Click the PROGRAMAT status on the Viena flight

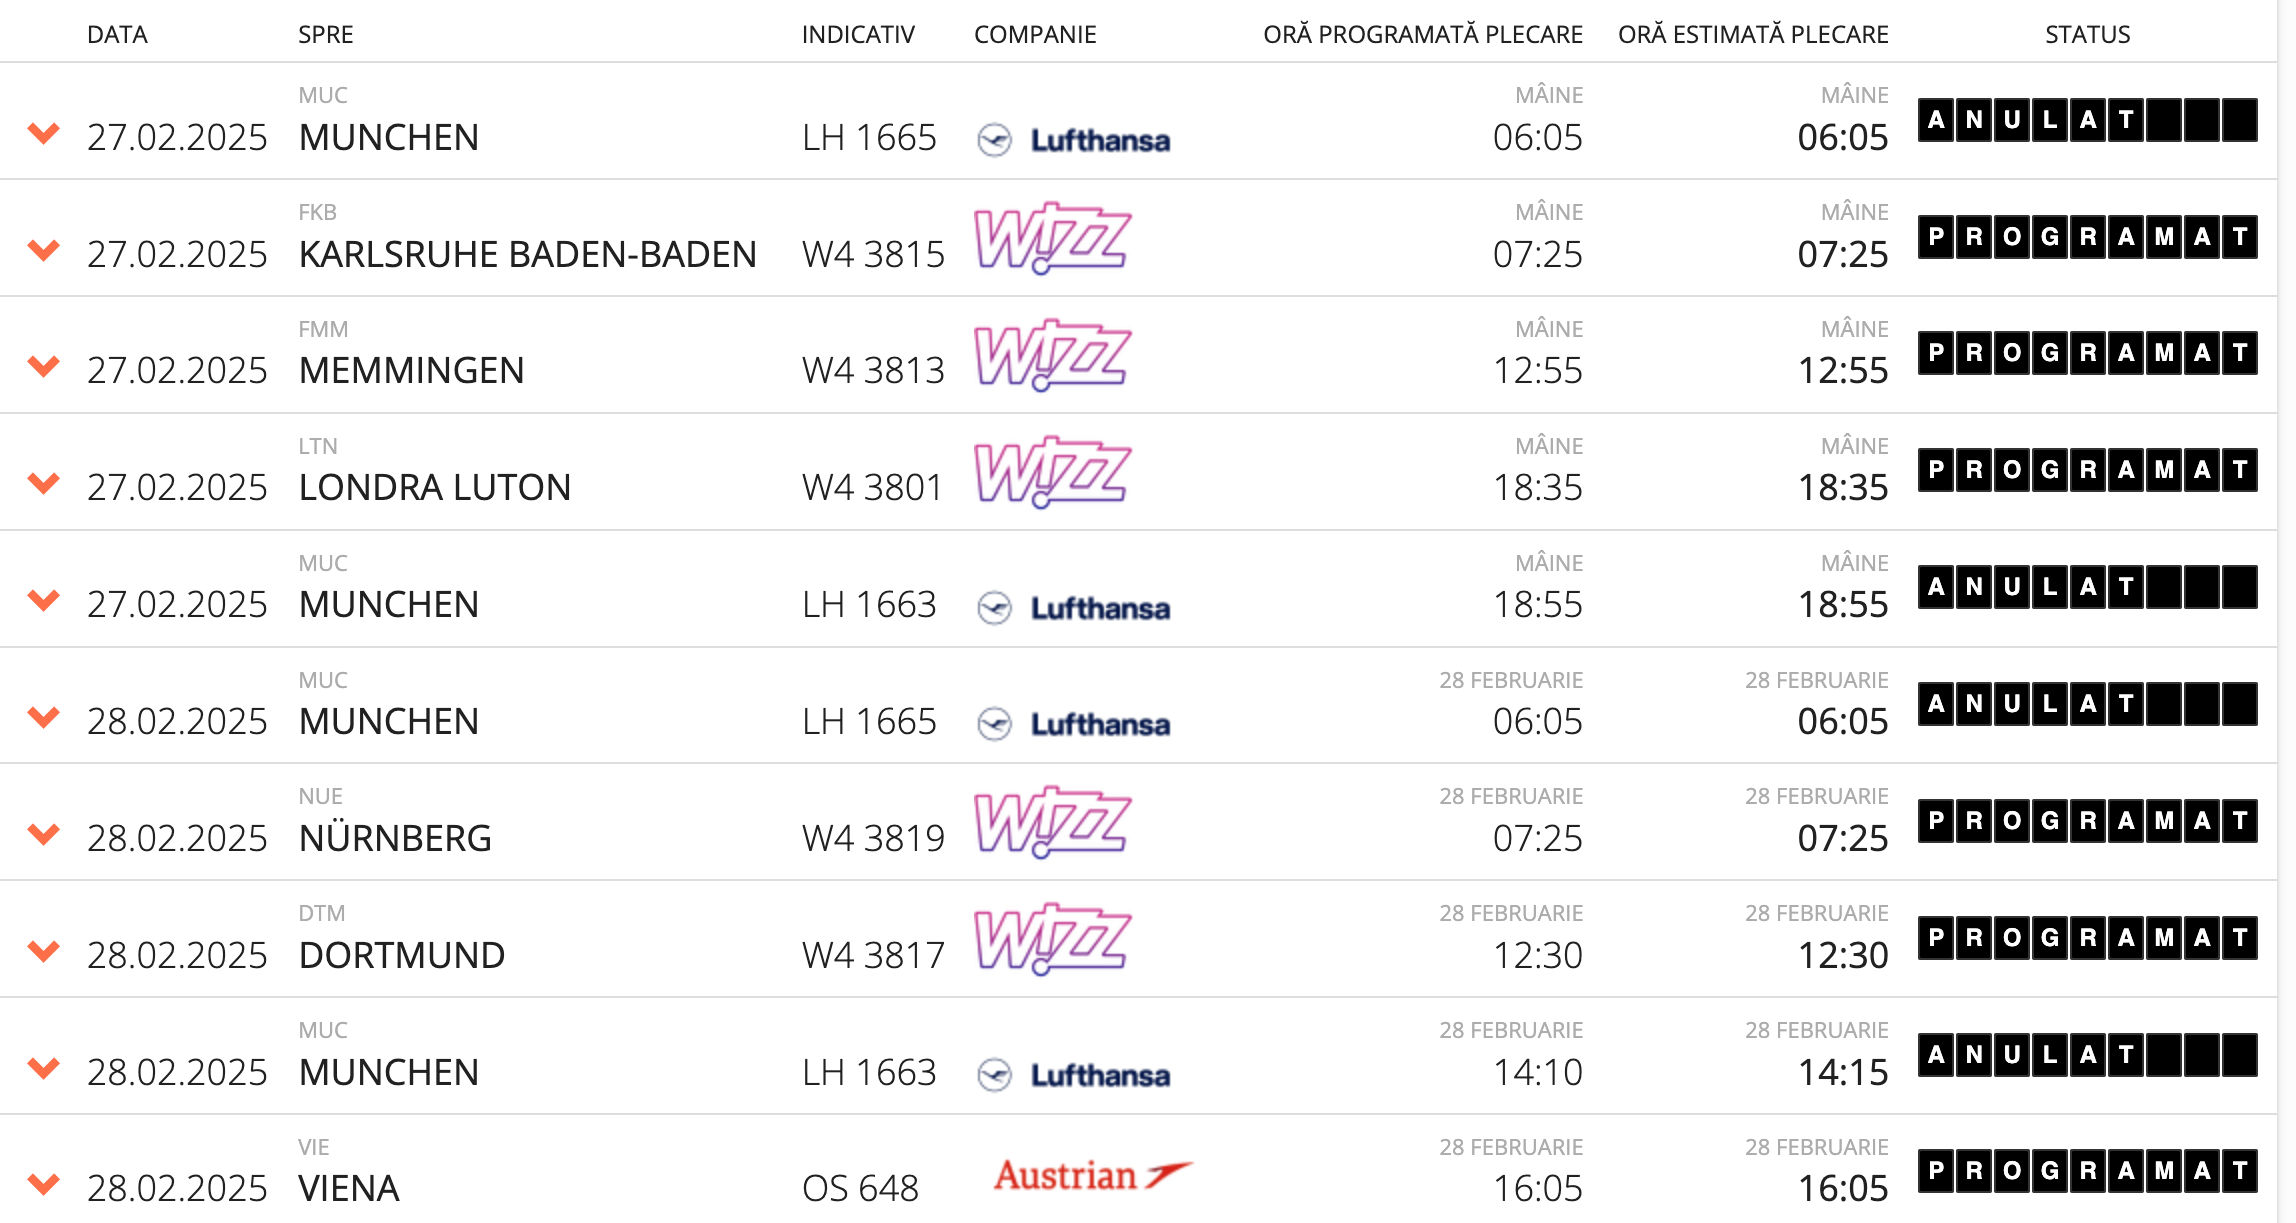2087,1171
